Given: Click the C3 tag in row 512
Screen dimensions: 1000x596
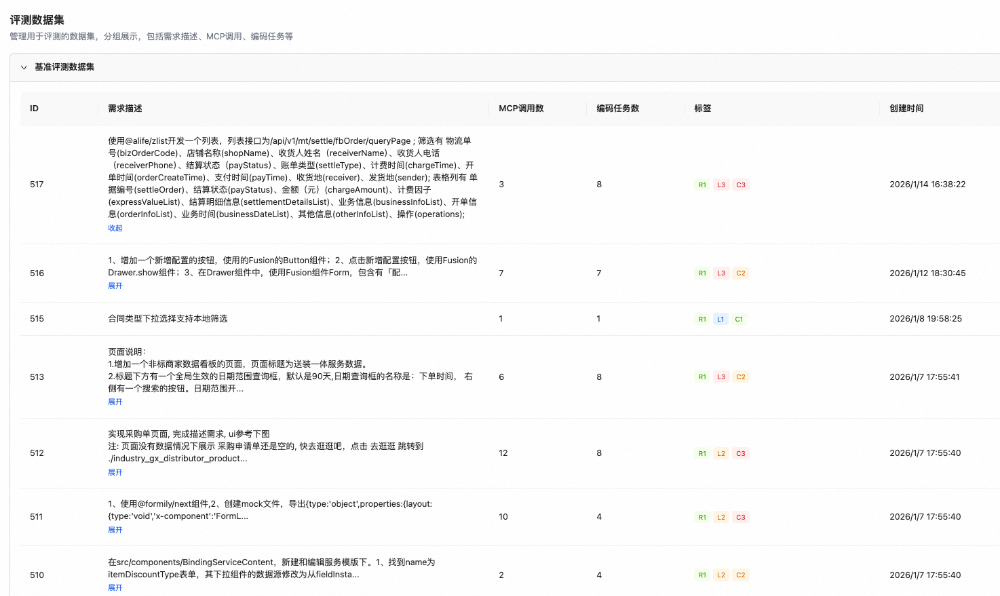Looking at the screenshot, I should click(x=740, y=454).
